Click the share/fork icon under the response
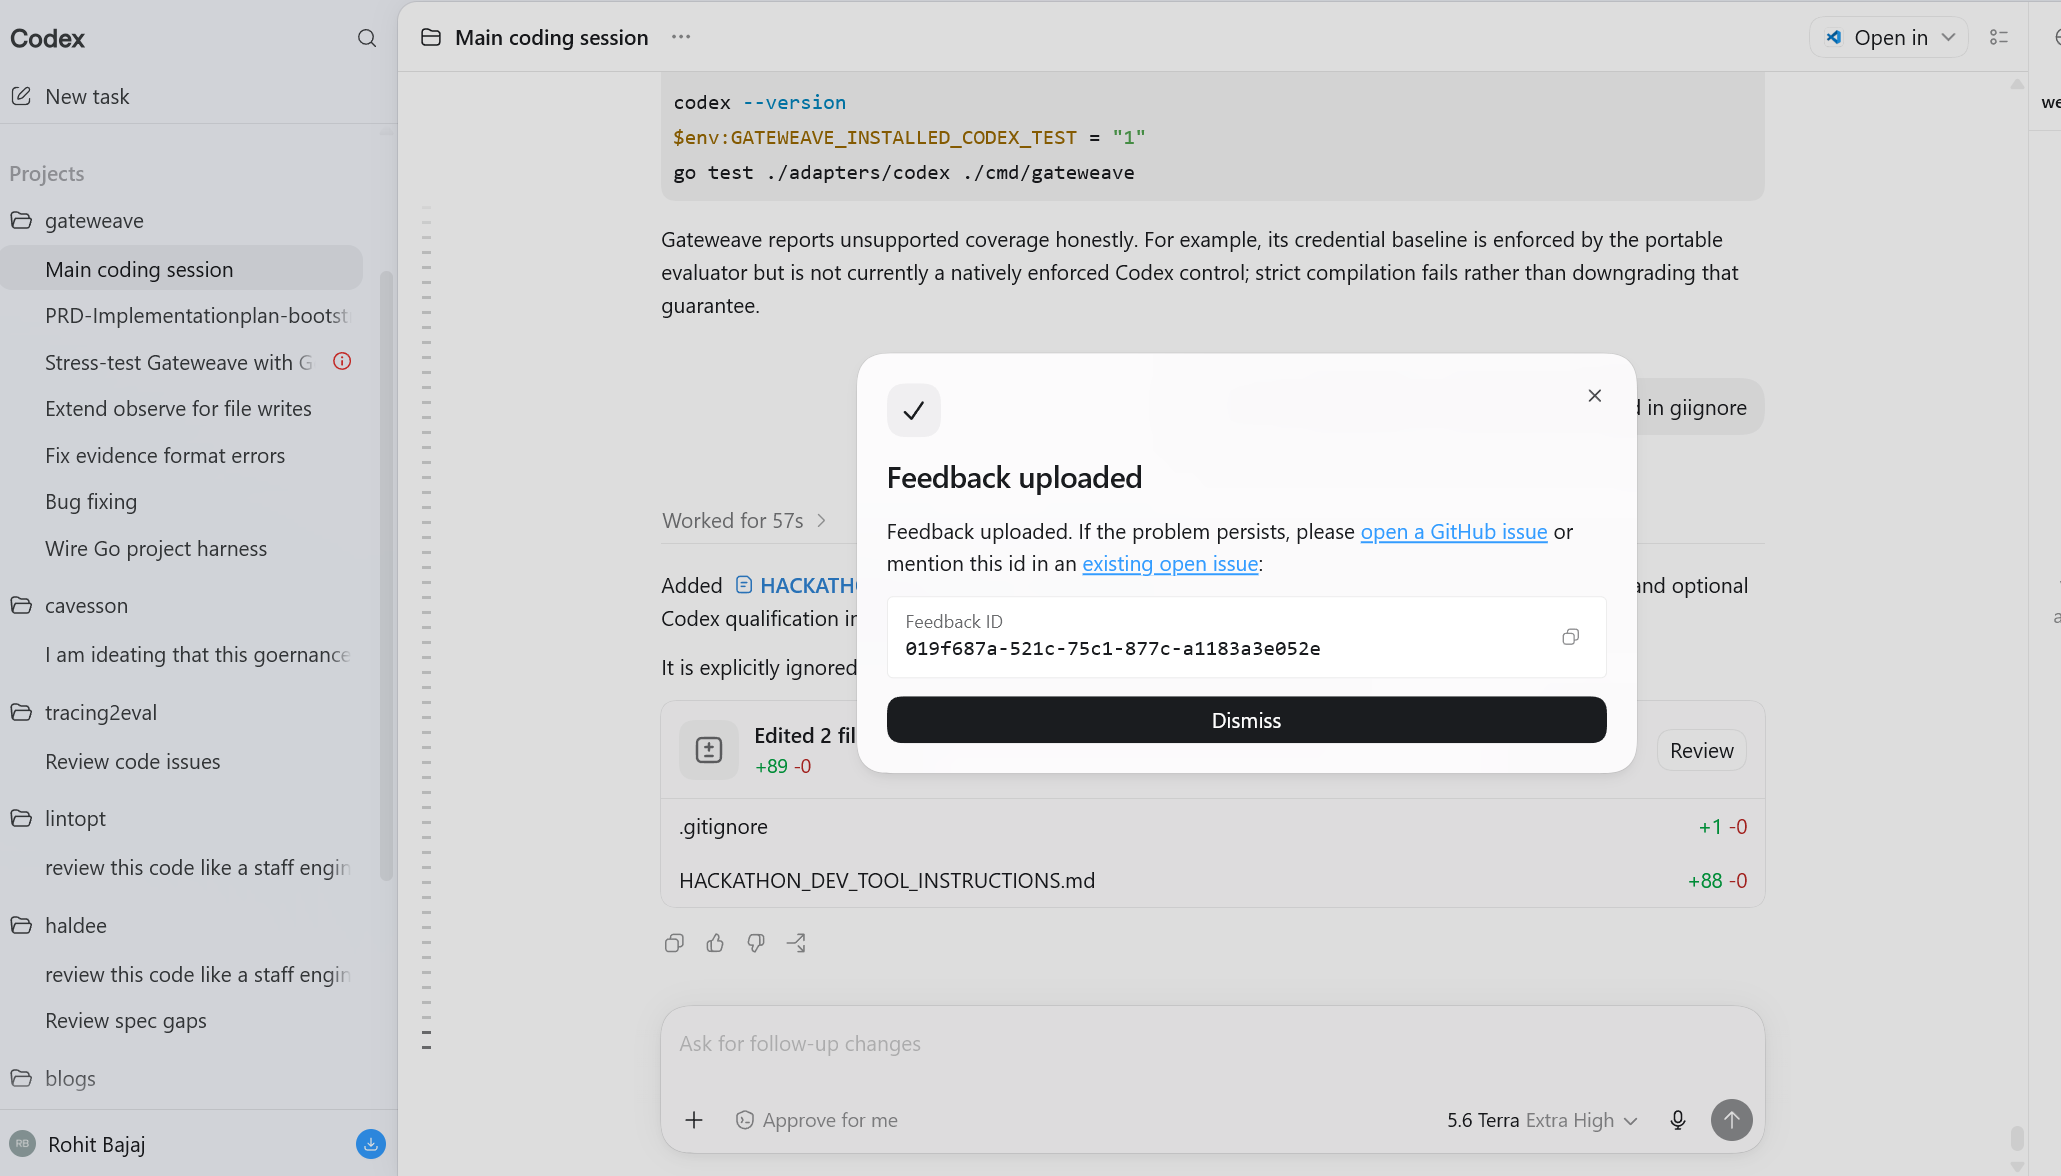 (x=797, y=943)
